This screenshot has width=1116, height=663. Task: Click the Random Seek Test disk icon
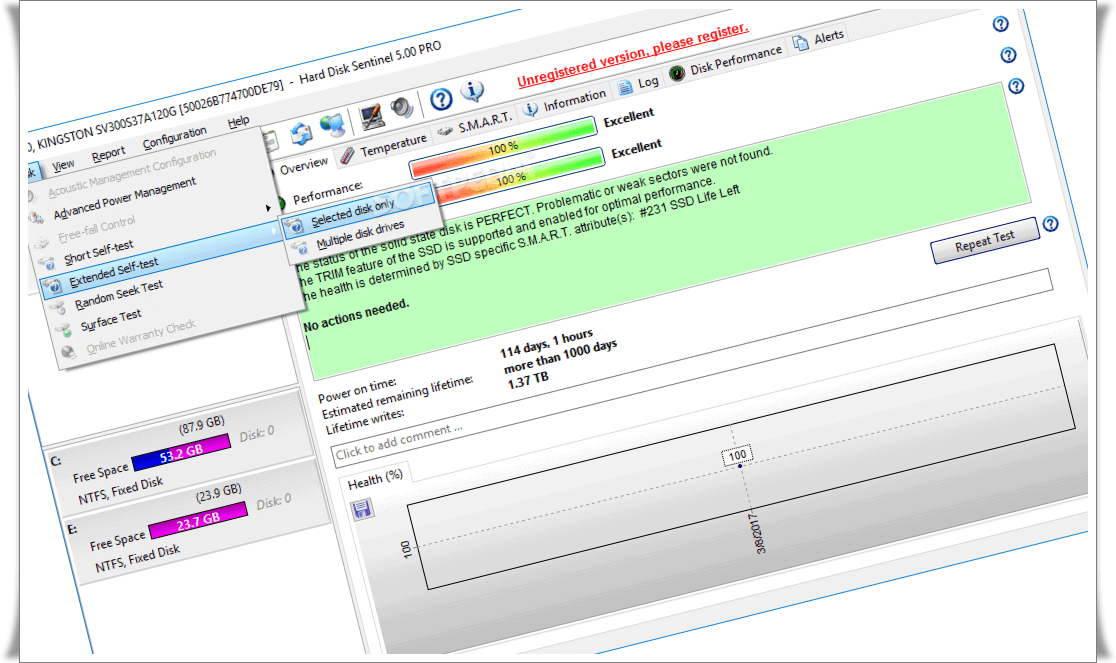tap(60, 309)
